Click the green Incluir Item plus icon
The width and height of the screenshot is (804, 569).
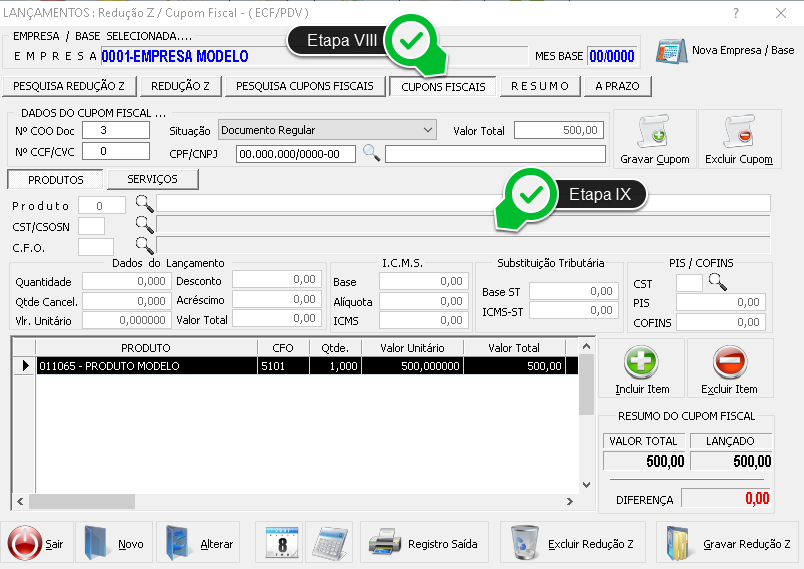[x=640, y=362]
